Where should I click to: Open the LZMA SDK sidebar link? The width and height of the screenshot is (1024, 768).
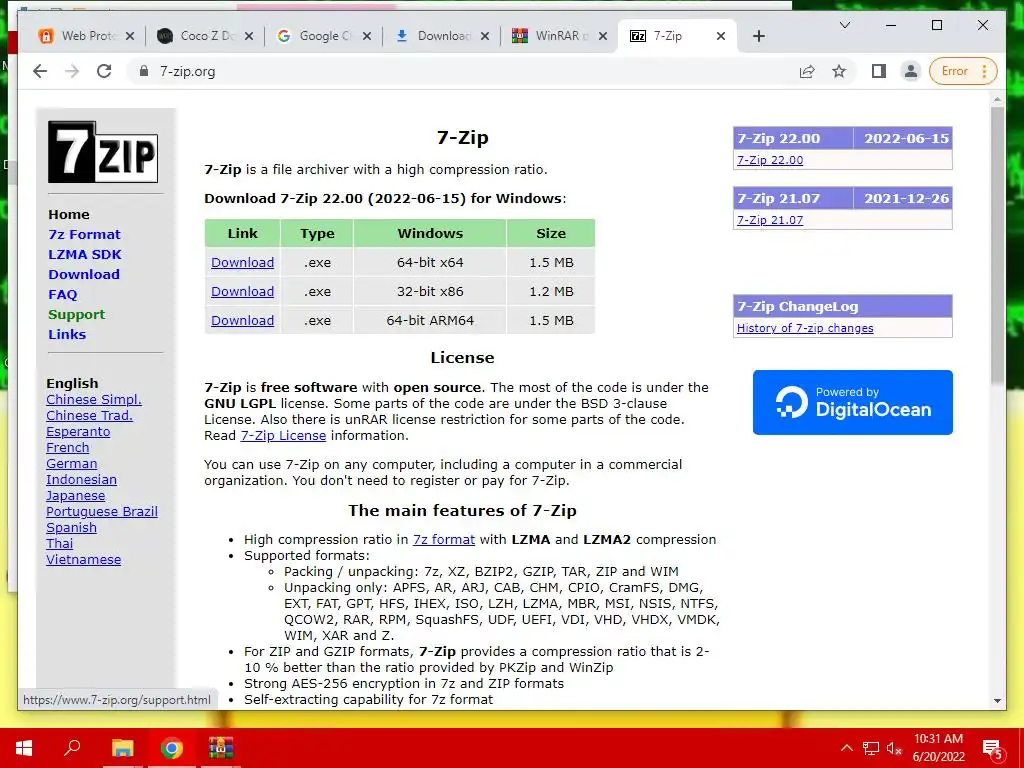[85, 255]
